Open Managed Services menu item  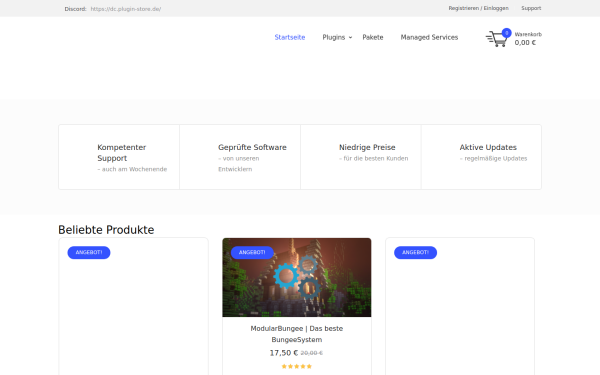click(429, 37)
